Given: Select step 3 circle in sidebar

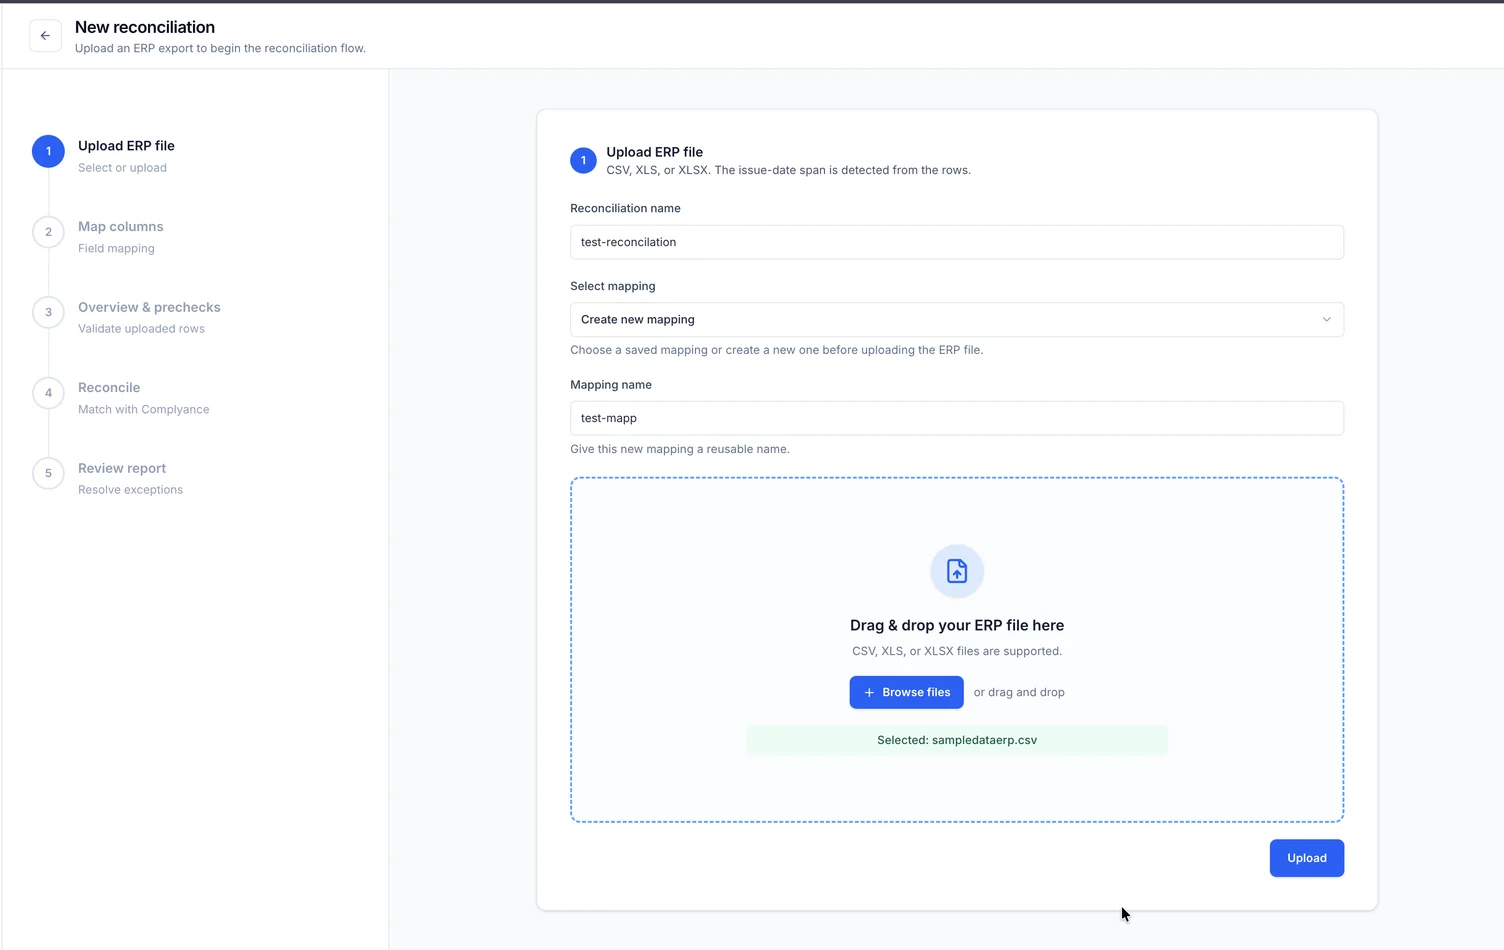Looking at the screenshot, I should [x=48, y=312].
